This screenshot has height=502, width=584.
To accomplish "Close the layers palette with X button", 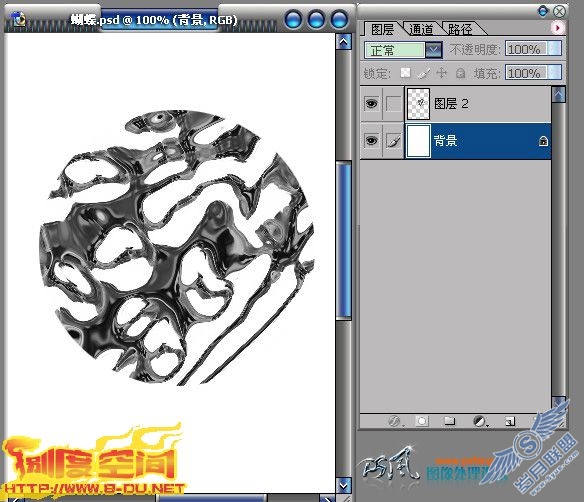I will tap(559, 11).
